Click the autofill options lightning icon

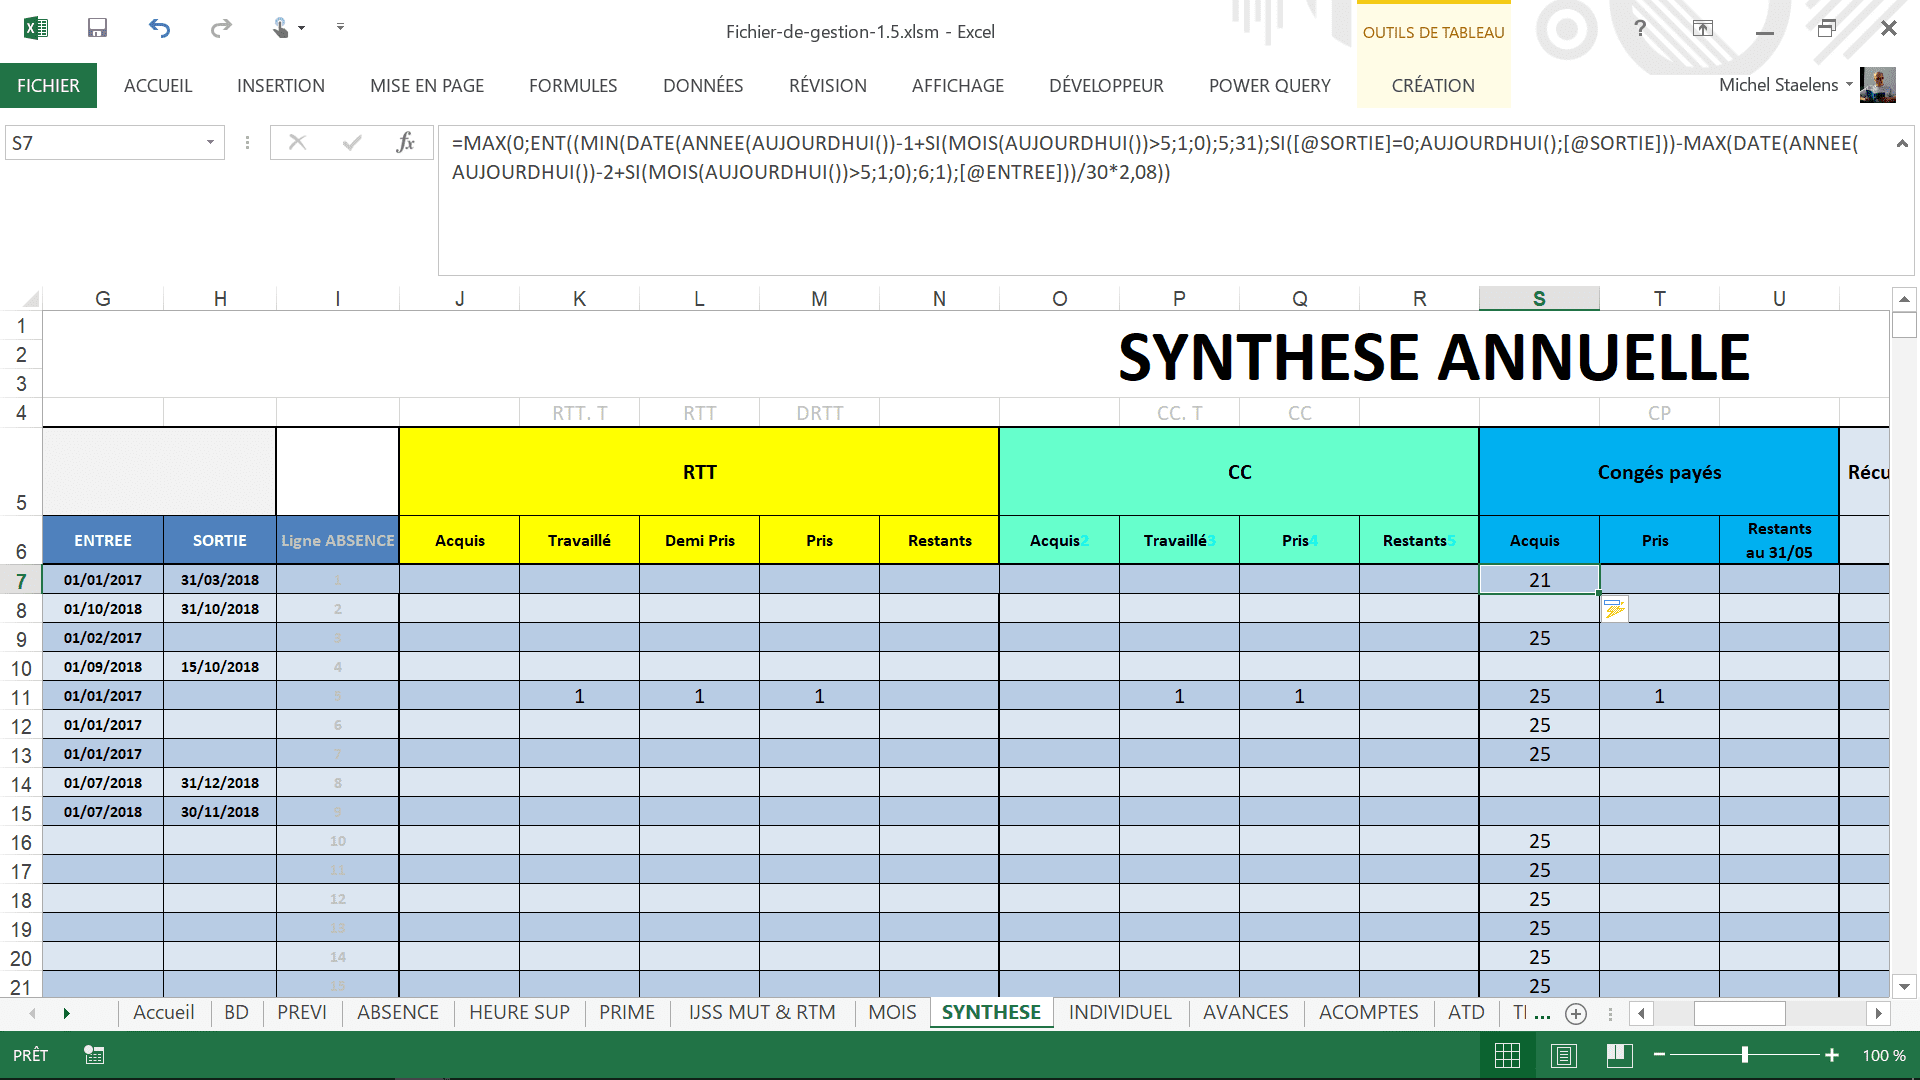click(x=1614, y=609)
